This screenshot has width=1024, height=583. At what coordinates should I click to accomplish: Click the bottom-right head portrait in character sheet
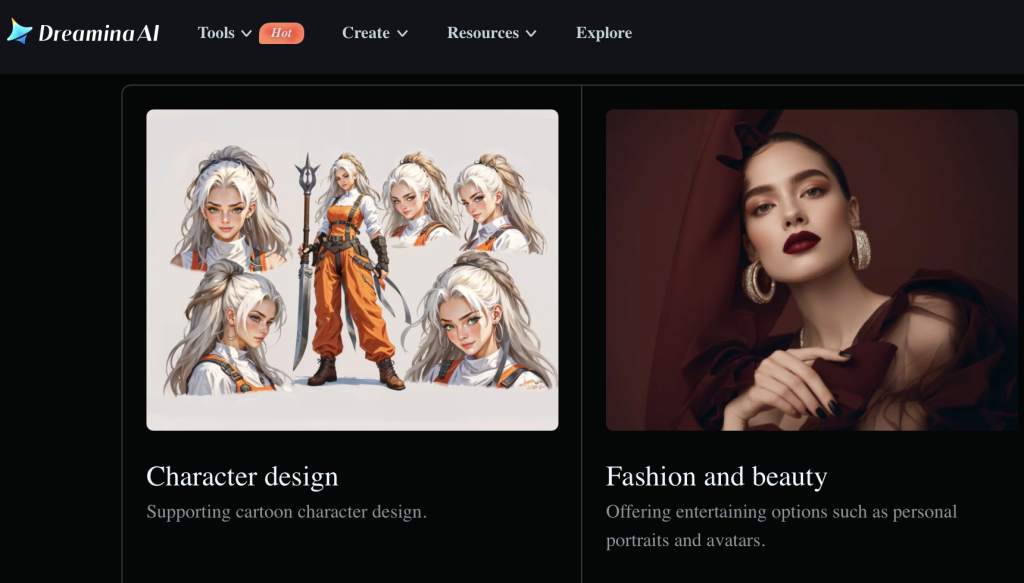(x=478, y=325)
